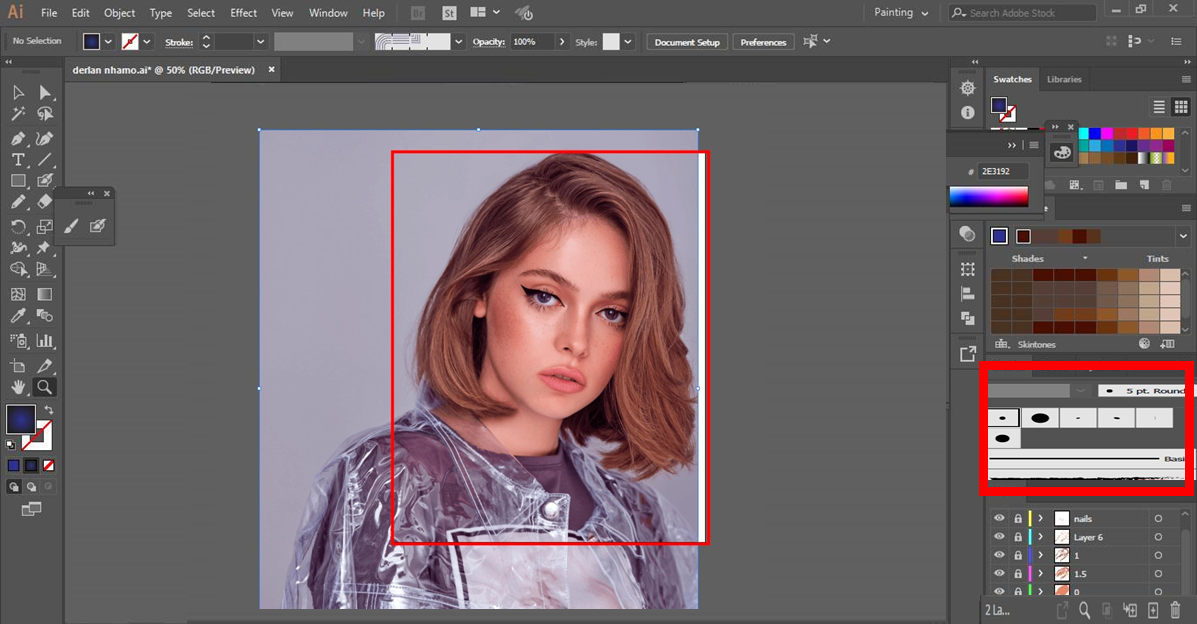Screen dimensions: 1197x624
Task: Select the Zoom tool in toolbar
Action: pyautogui.click(x=45, y=387)
